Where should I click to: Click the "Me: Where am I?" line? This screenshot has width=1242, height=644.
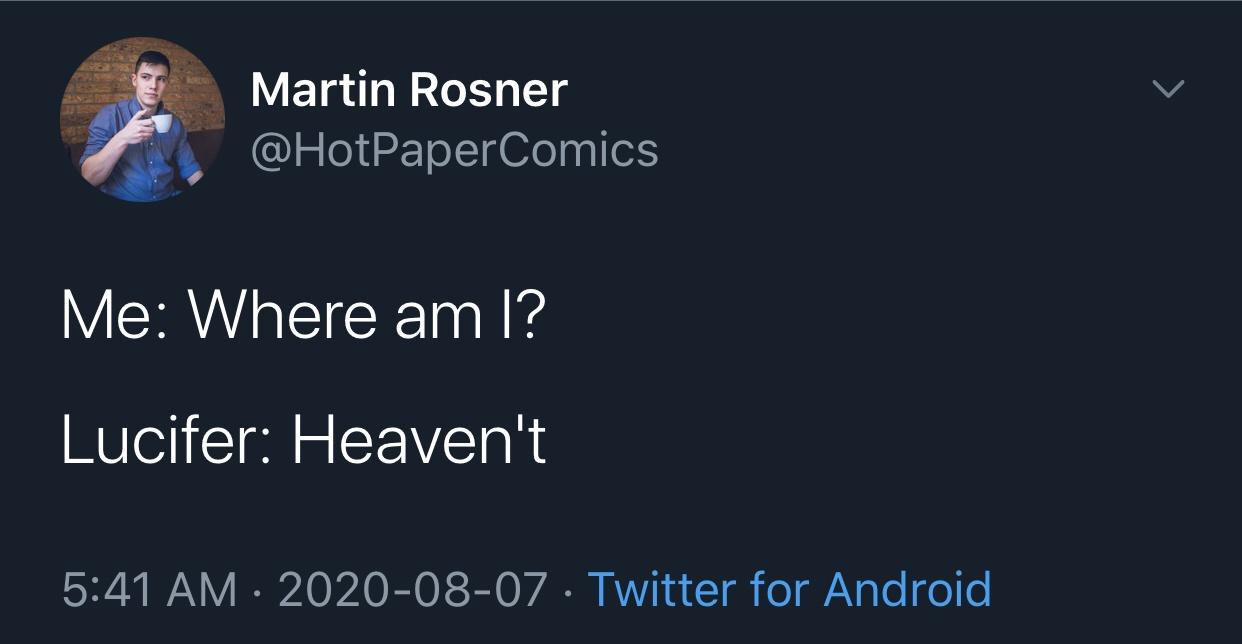pos(304,316)
